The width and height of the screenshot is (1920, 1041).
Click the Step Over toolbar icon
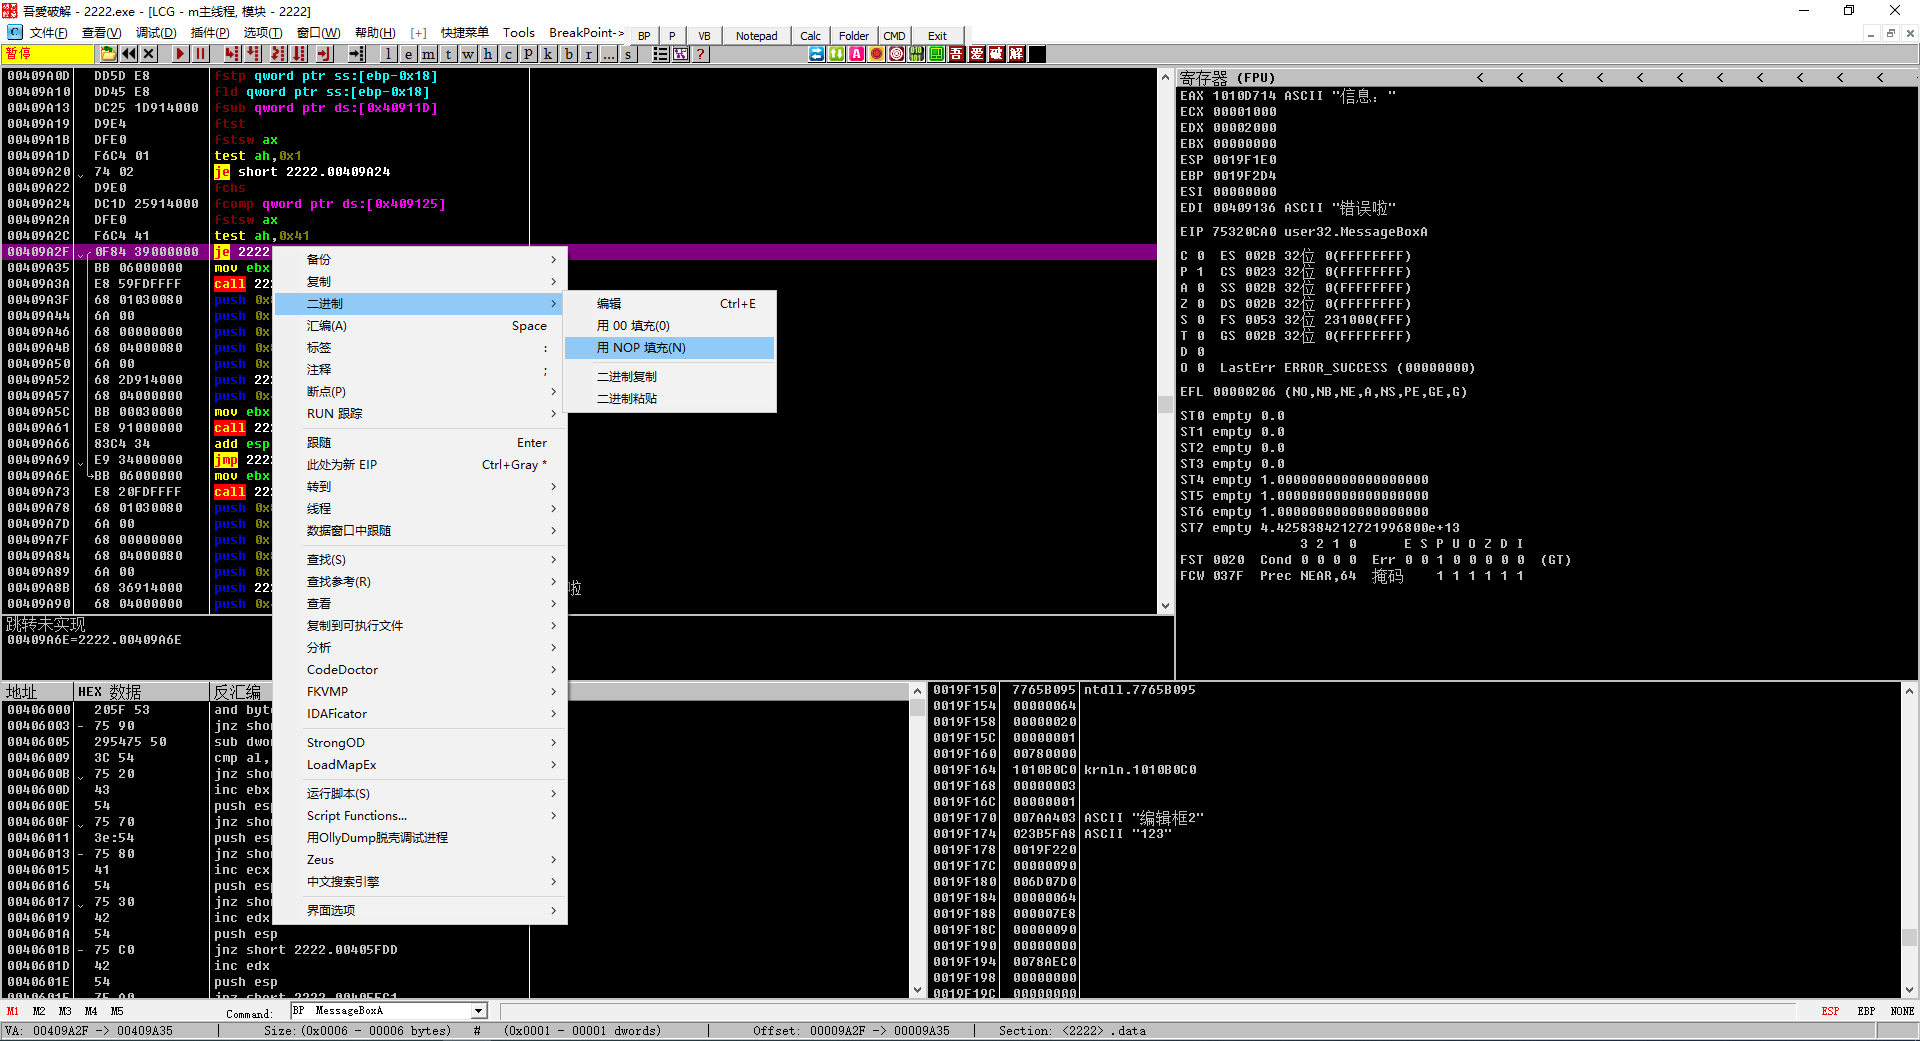pos(253,54)
